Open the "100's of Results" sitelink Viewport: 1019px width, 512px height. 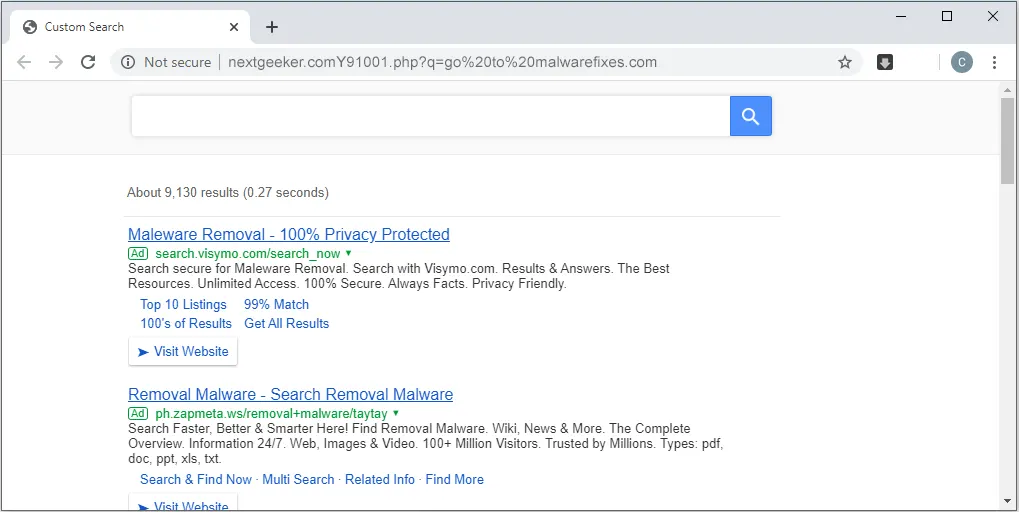coord(186,323)
